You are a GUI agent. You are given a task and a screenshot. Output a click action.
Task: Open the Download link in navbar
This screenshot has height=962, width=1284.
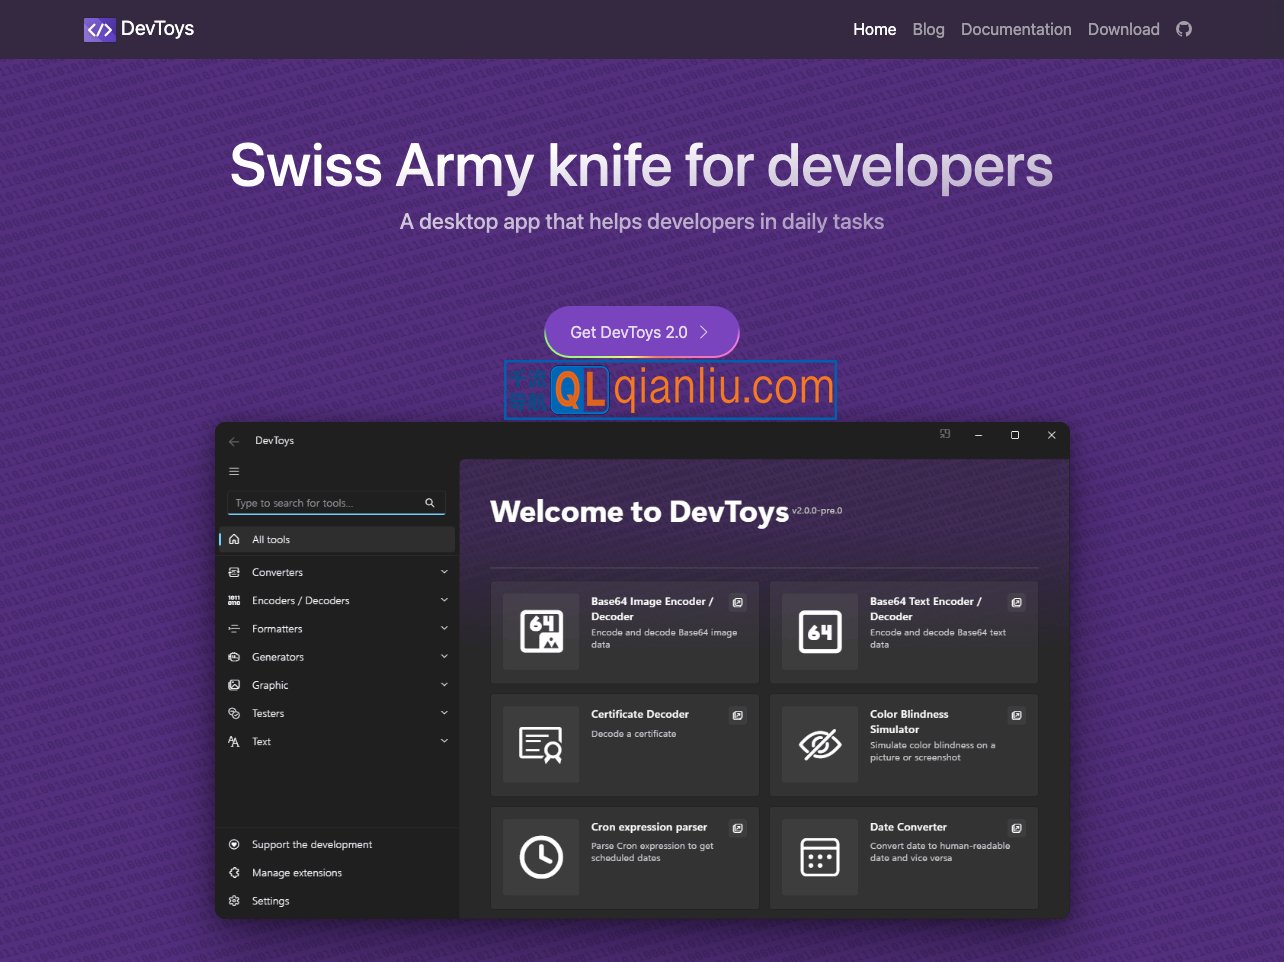tap(1123, 29)
